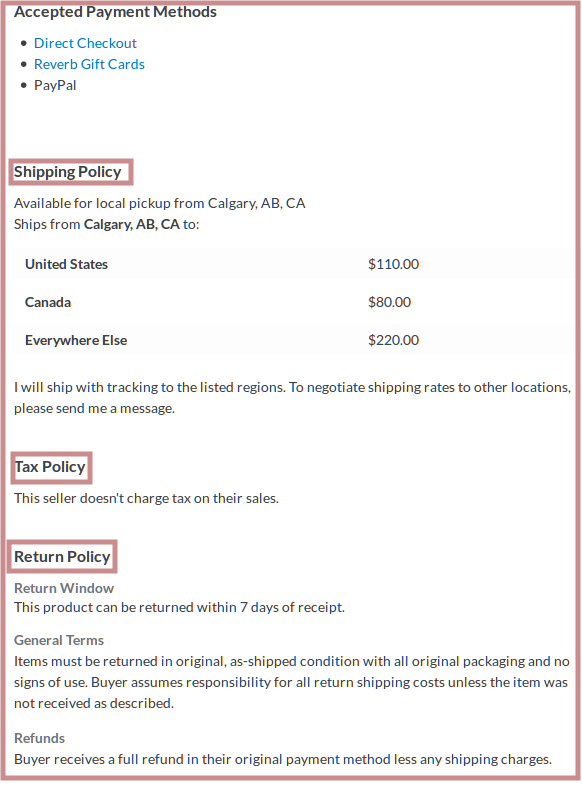The image size is (582, 797).
Task: Click the $220.00 shipping price
Action: pos(393,340)
